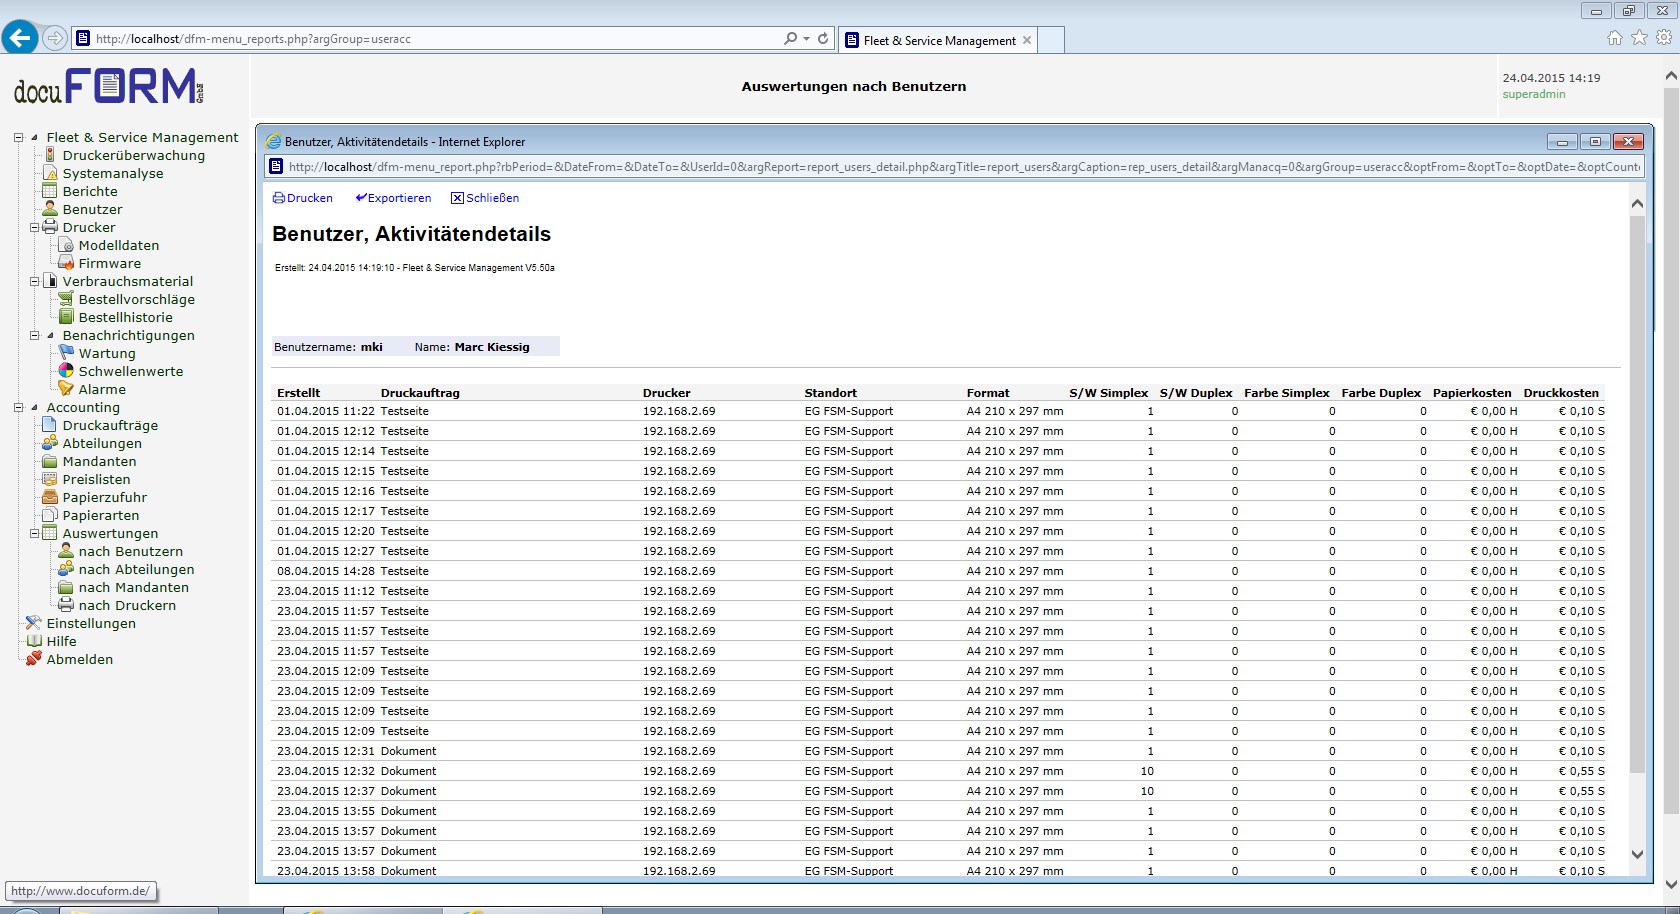Collapse the Auswertungen tree node

[x=34, y=534]
